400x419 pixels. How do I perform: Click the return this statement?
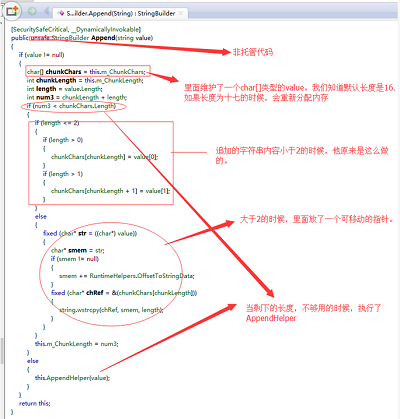pos(34,403)
